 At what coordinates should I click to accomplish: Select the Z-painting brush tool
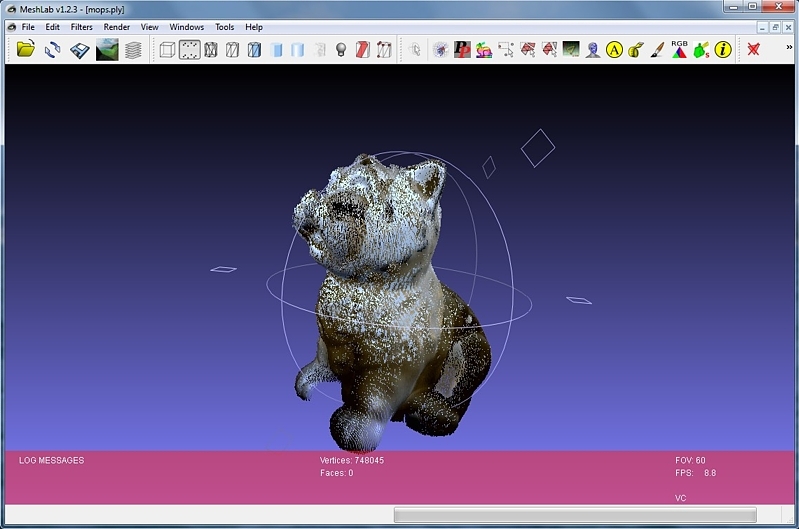click(657, 49)
